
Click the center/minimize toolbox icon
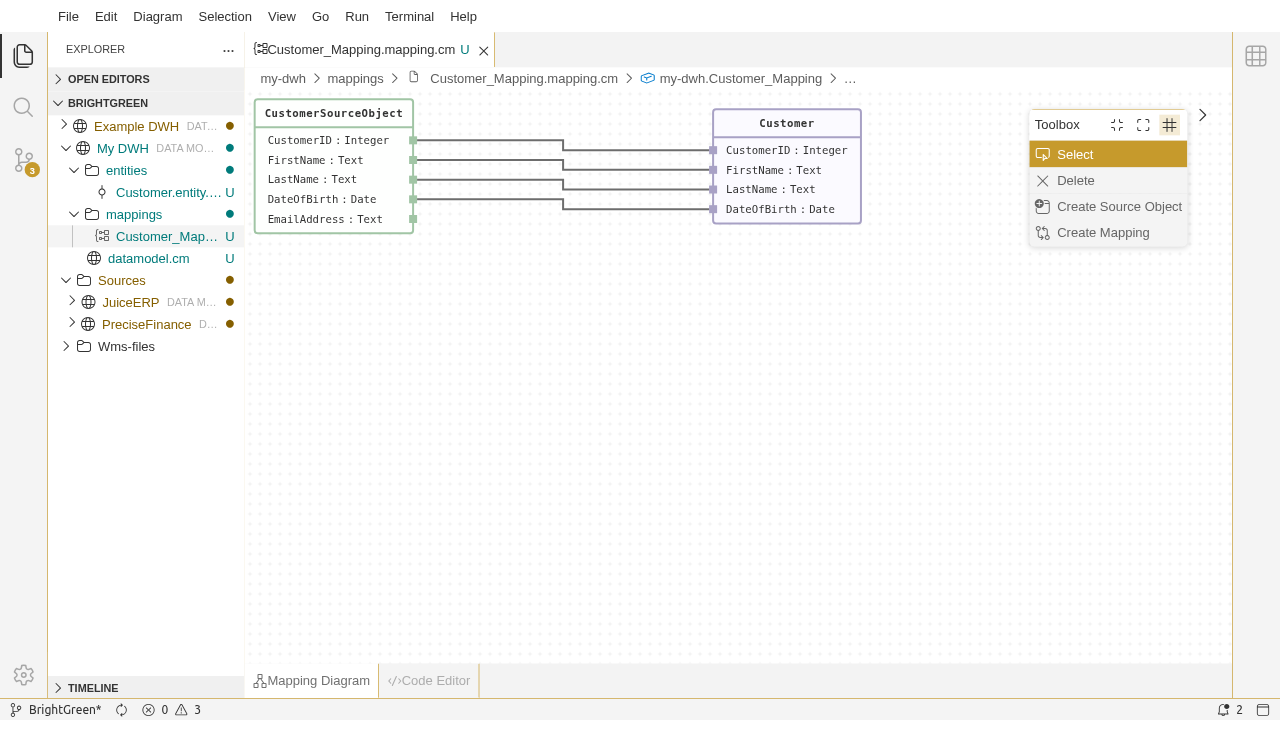point(1117,125)
